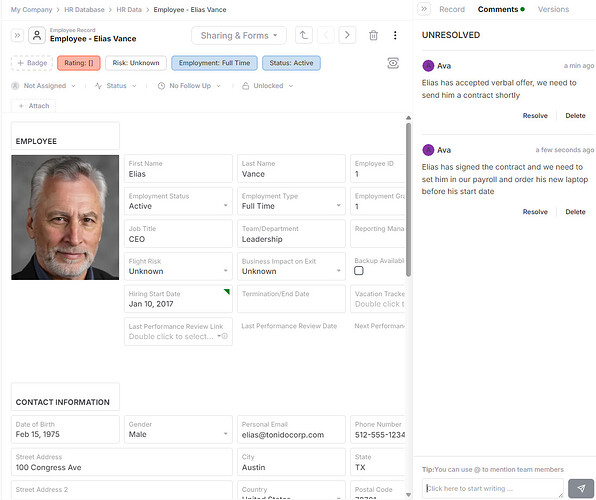
Task: Switch to the Record tab
Action: 452,9
